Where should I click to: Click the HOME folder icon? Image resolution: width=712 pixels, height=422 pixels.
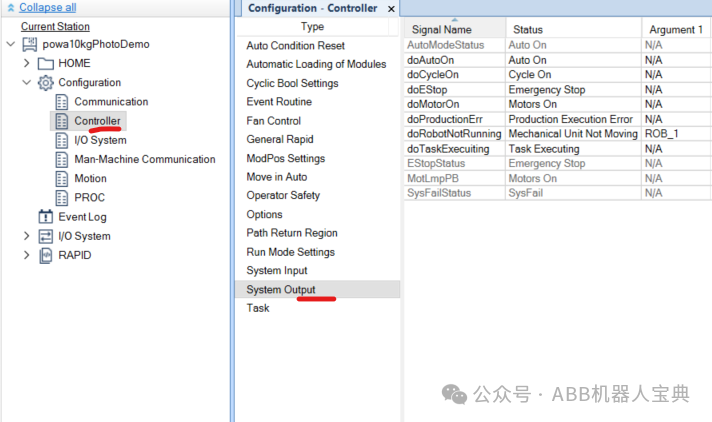point(45,64)
